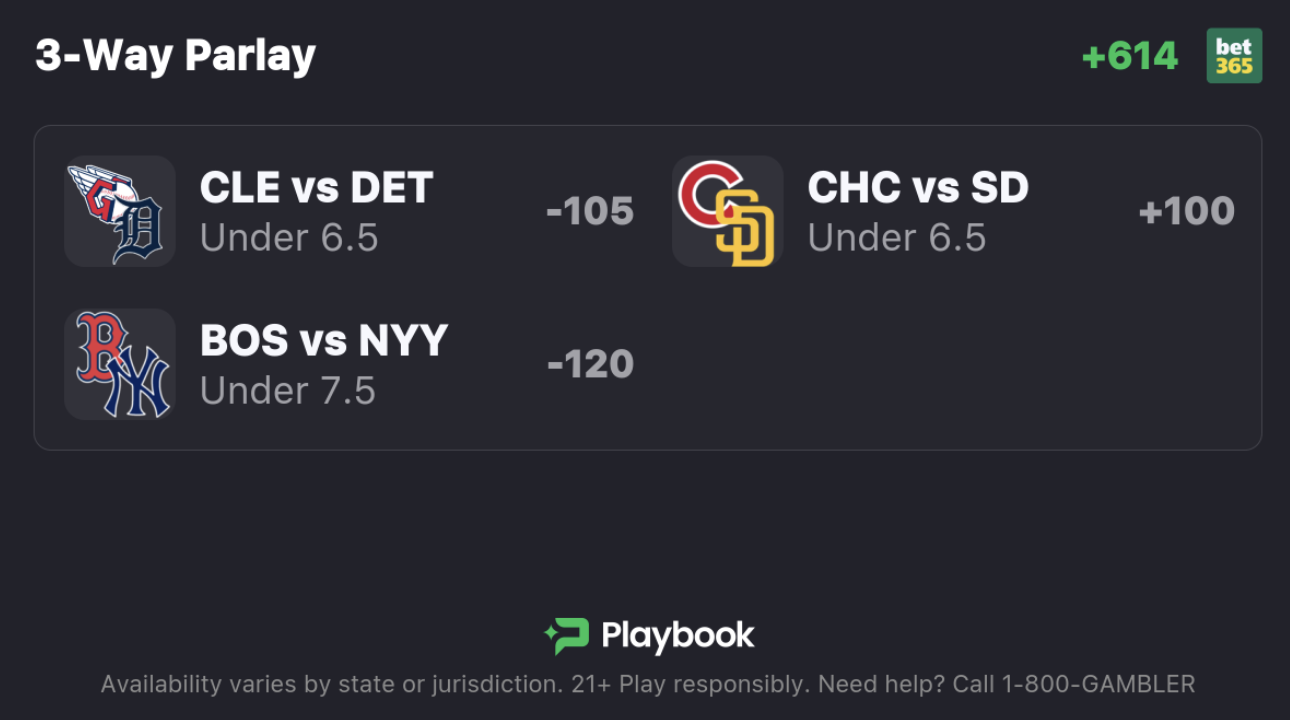1290x720 pixels.
Task: Click the -105 odds value
Action: [x=590, y=211]
